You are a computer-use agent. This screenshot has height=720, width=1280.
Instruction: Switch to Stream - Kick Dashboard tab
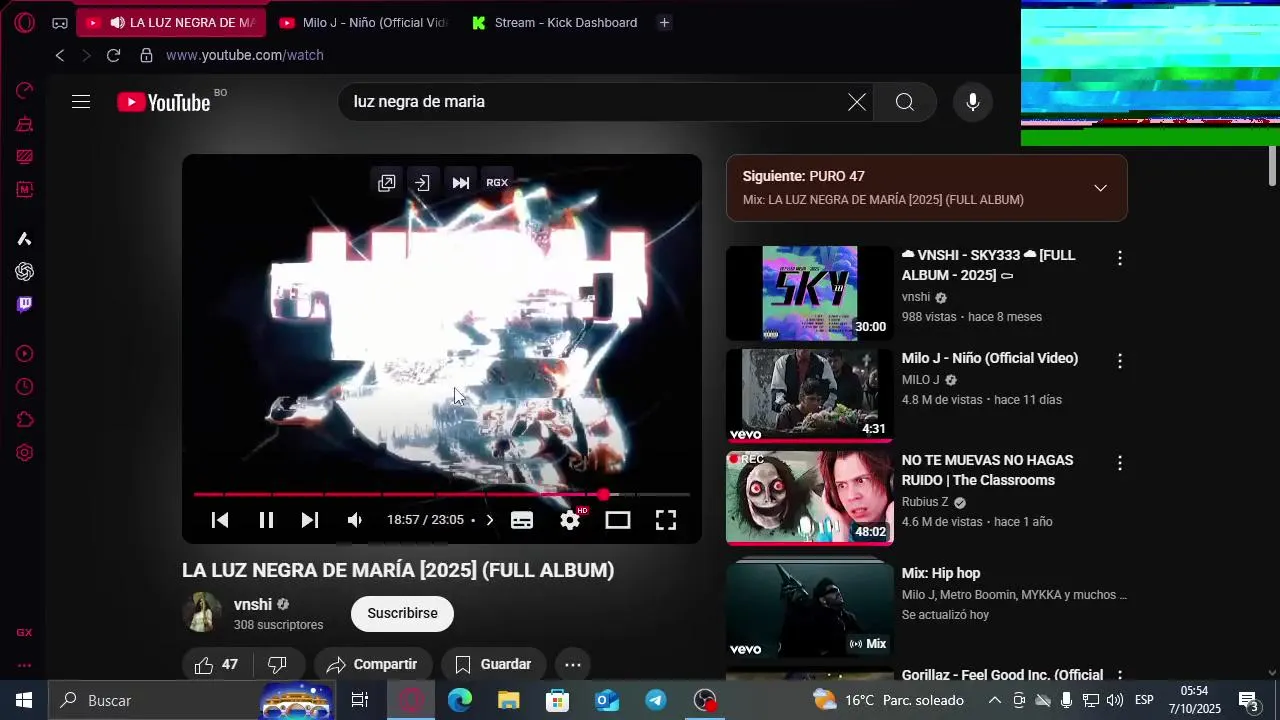click(554, 22)
